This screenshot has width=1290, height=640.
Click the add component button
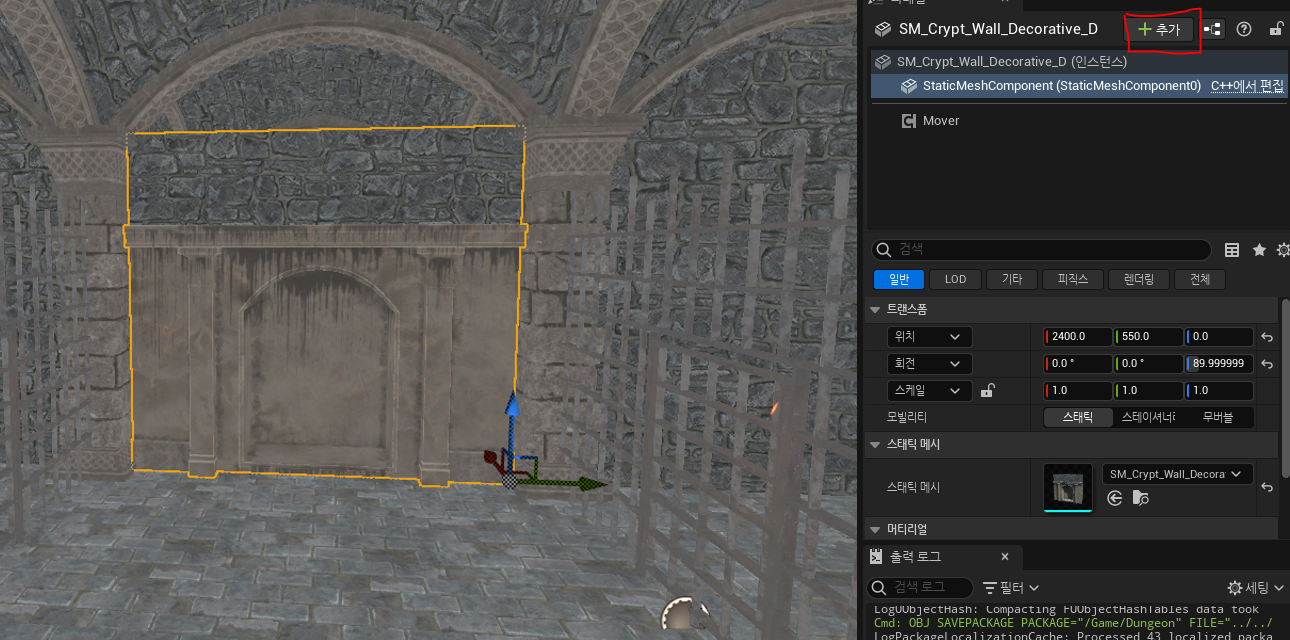click(1159, 30)
